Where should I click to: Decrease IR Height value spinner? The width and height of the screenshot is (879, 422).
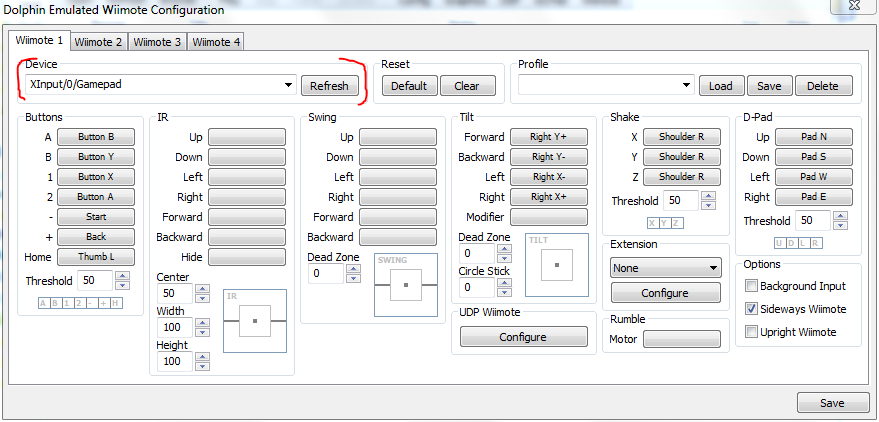pos(202,366)
